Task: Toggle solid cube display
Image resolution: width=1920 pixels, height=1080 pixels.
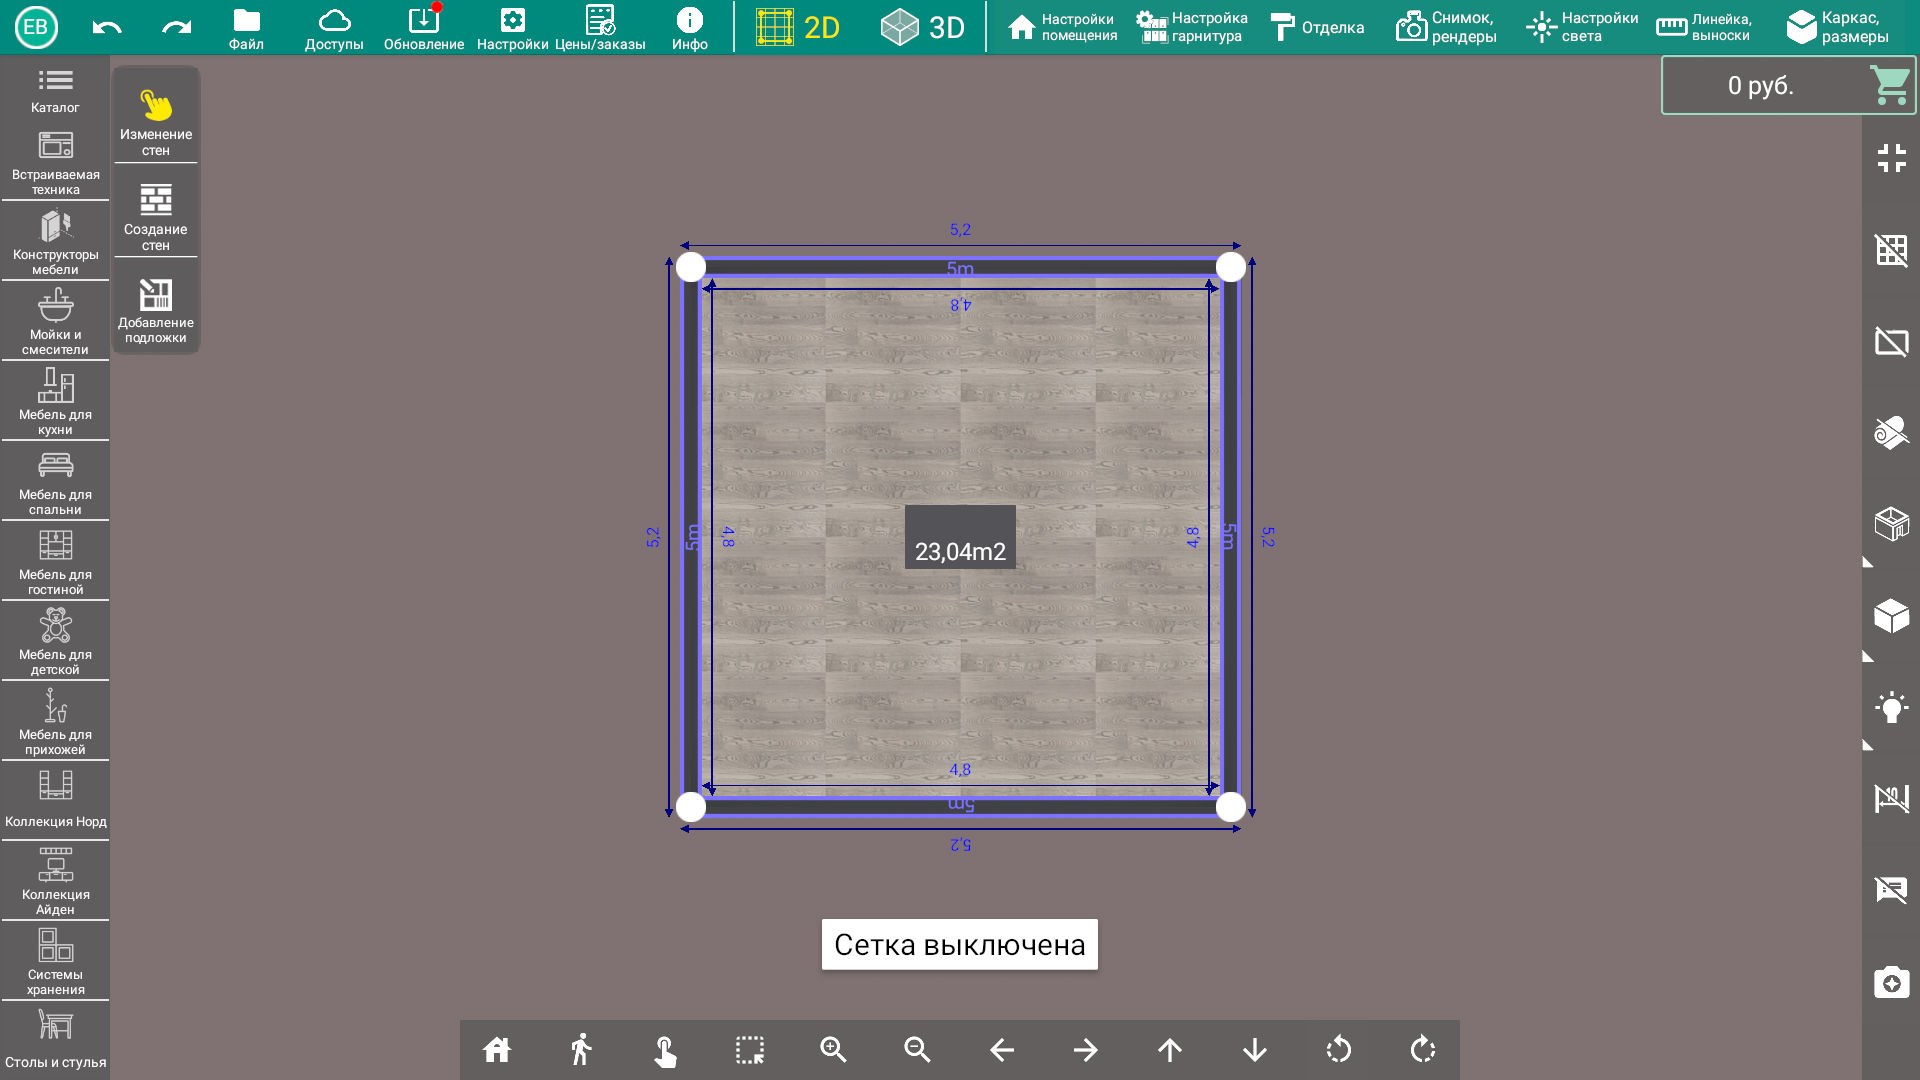Action: (x=1891, y=616)
